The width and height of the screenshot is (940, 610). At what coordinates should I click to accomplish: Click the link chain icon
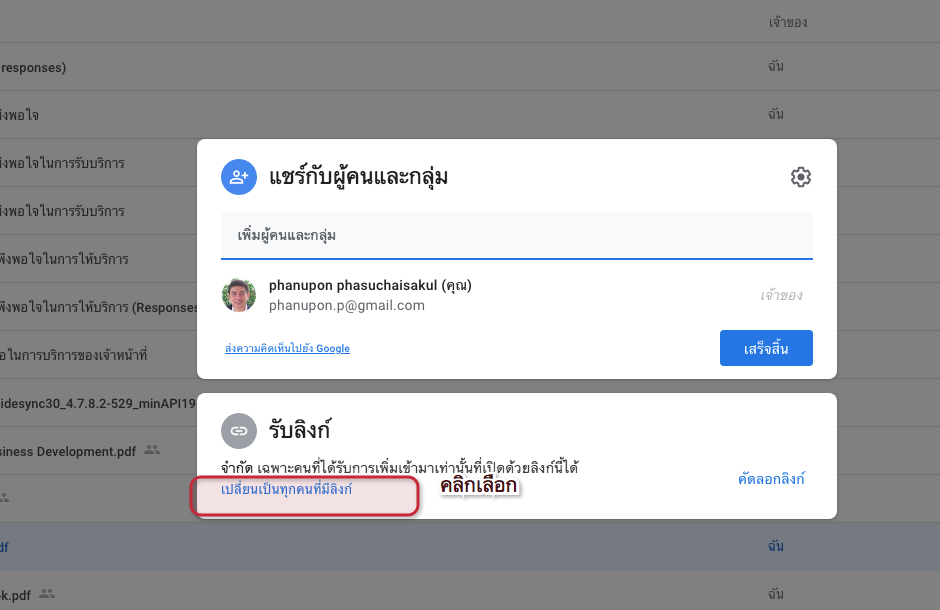point(239,431)
